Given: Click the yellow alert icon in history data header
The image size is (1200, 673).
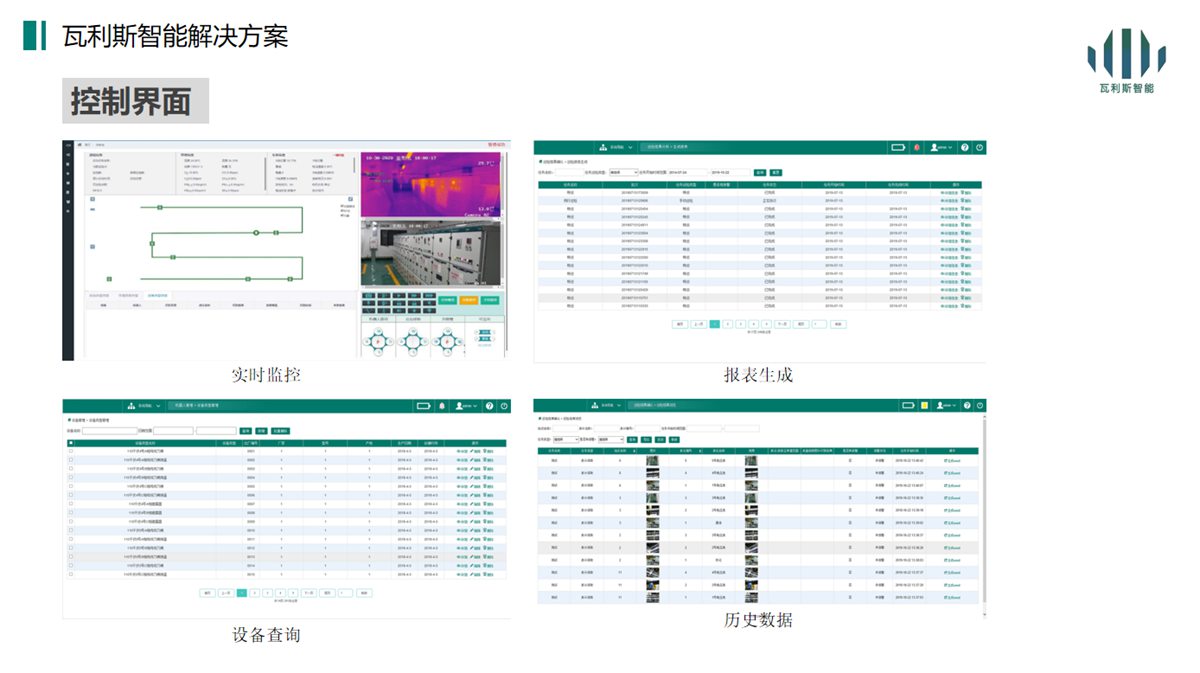Looking at the screenshot, I should (x=925, y=406).
